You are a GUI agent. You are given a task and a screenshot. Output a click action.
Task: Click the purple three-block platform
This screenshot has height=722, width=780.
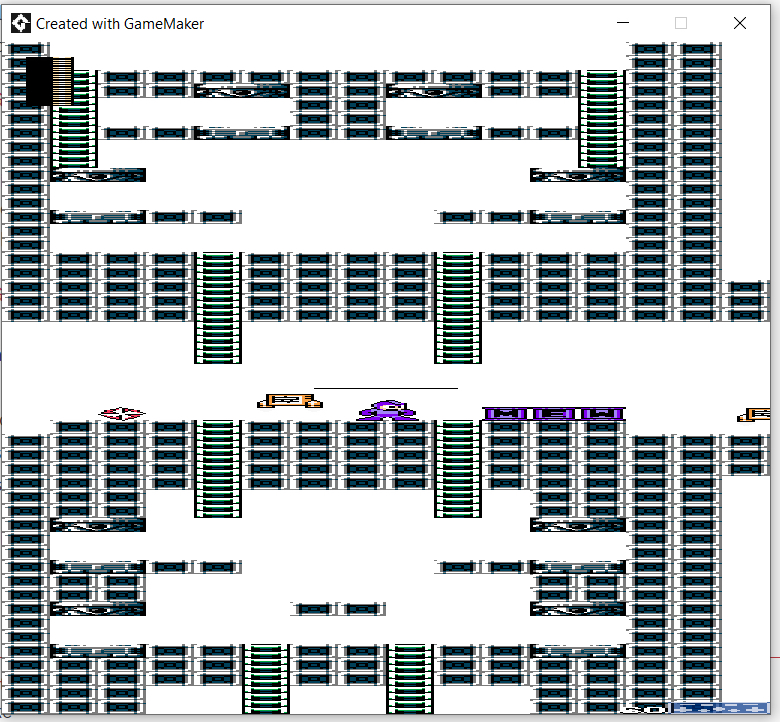554,413
